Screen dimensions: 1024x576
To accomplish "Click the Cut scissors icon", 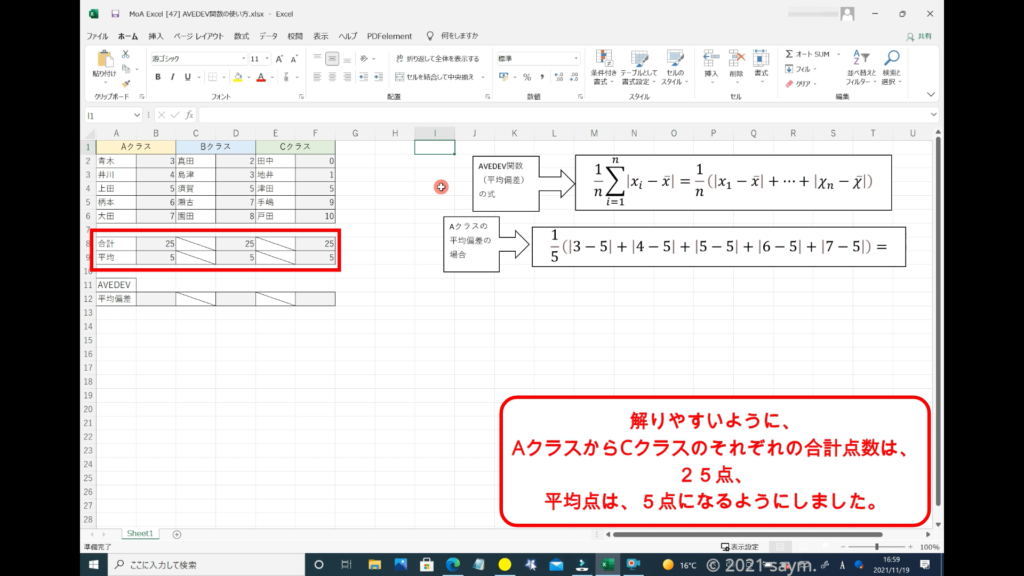I will click(x=127, y=54).
